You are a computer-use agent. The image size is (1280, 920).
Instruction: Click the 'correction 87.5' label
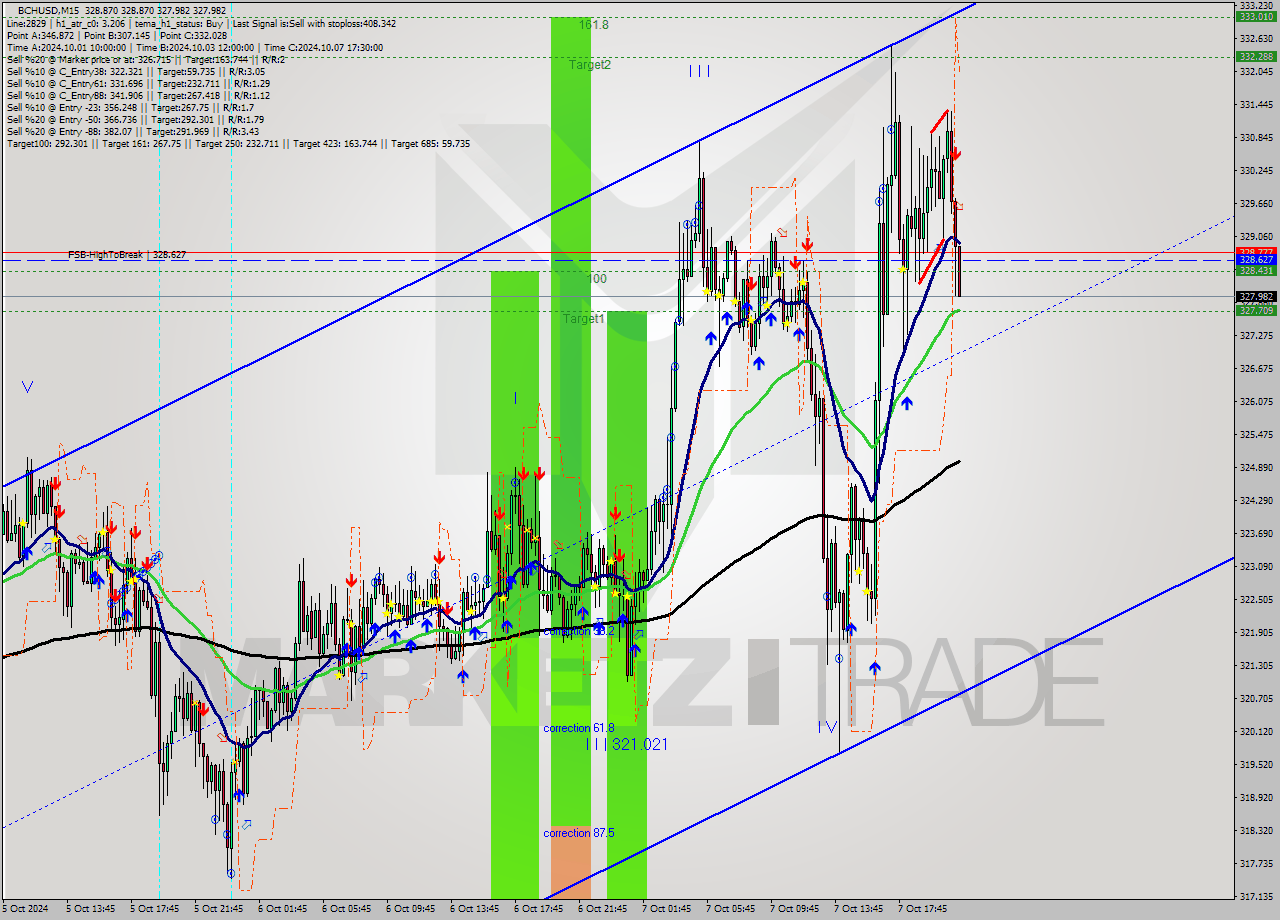click(x=578, y=833)
